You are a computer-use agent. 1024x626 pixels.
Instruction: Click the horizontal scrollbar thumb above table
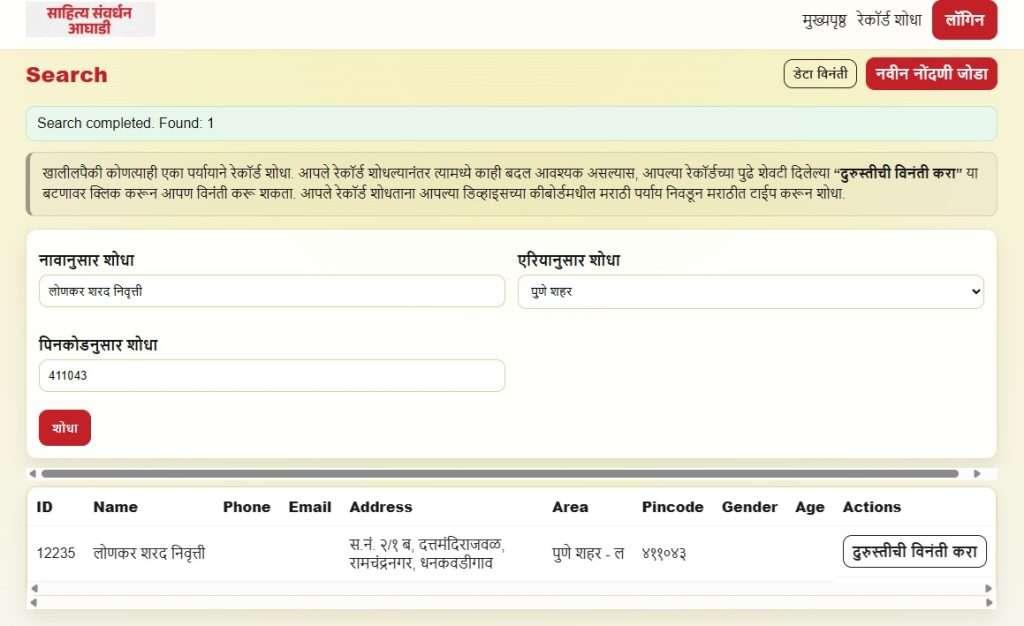(x=500, y=473)
